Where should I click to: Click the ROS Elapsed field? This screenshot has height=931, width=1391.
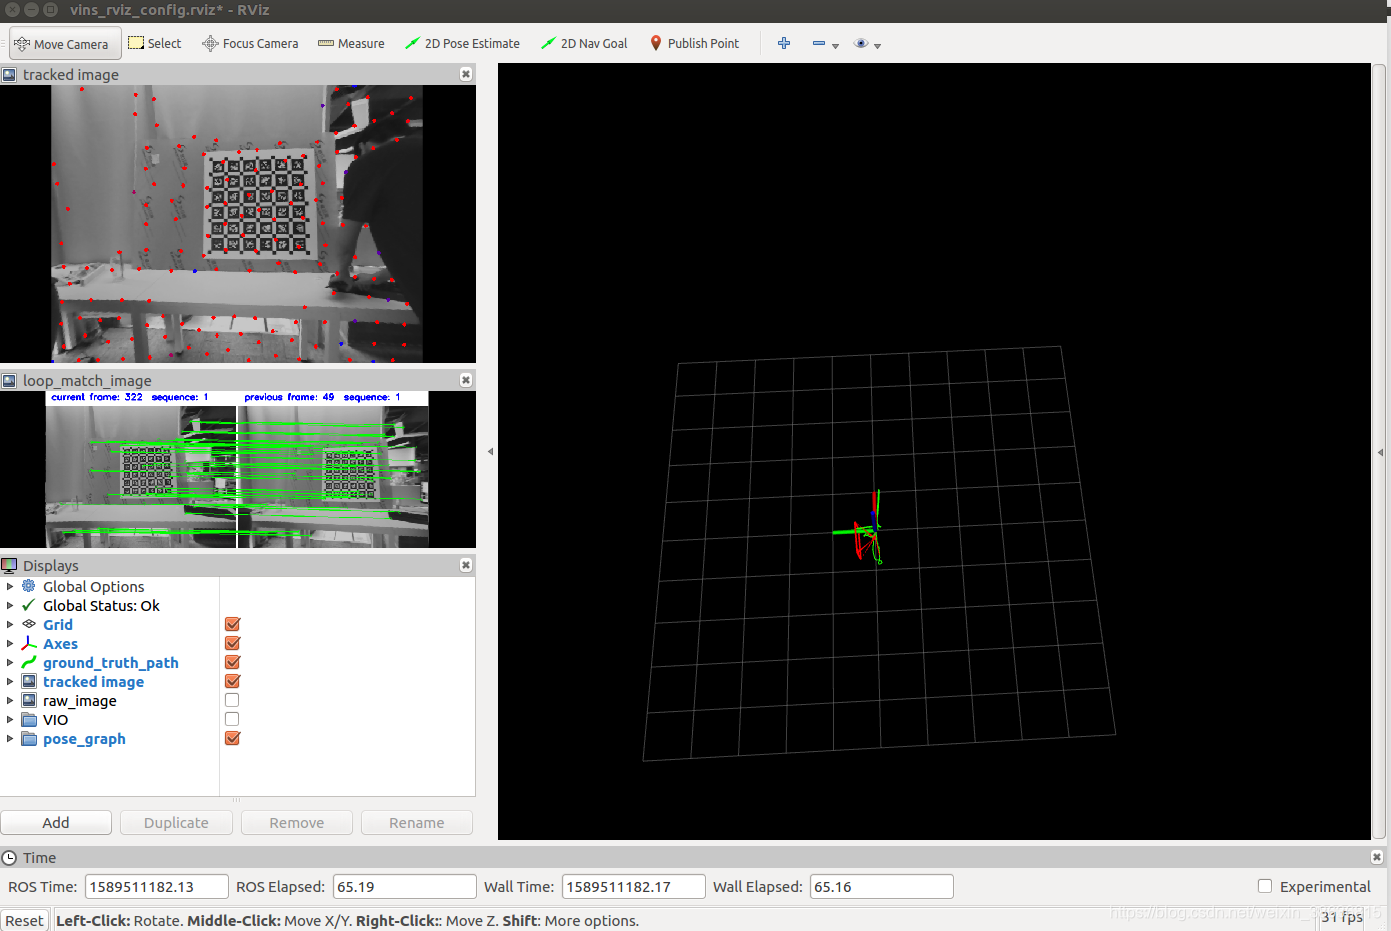[x=404, y=886]
